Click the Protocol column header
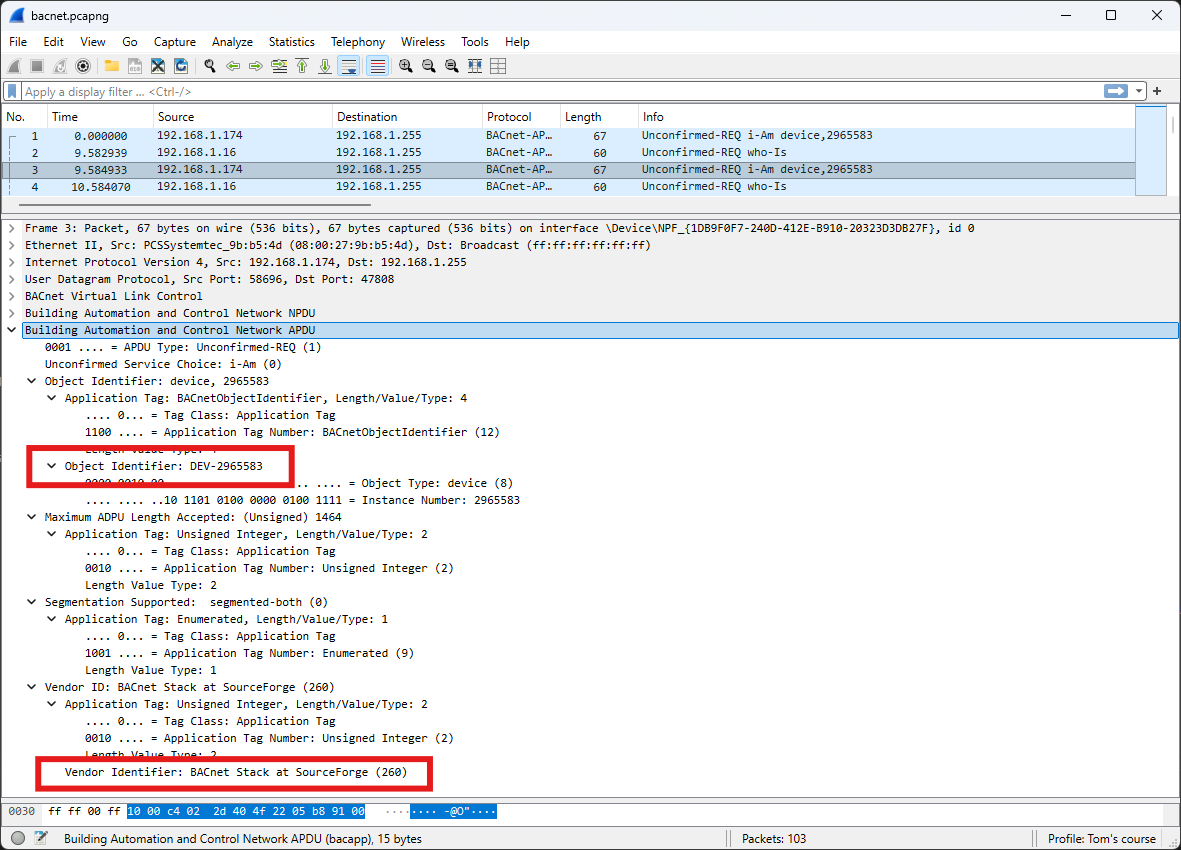The width and height of the screenshot is (1181, 850). [x=520, y=117]
